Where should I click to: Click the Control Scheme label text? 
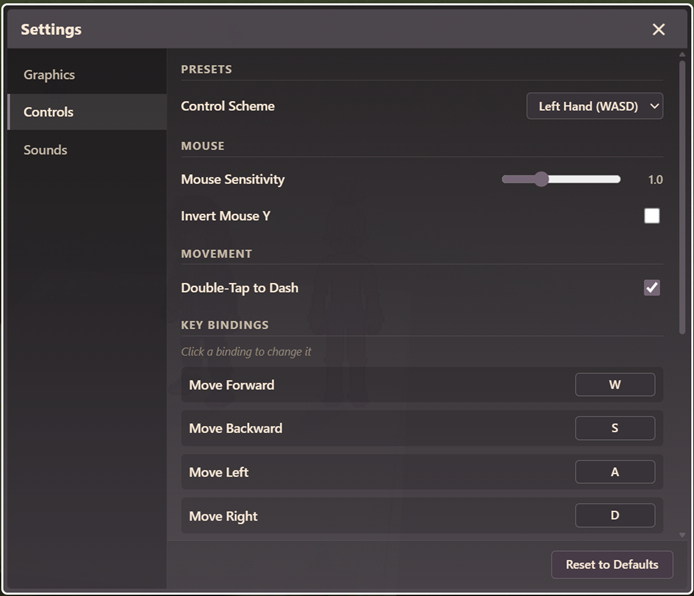pyautogui.click(x=227, y=106)
